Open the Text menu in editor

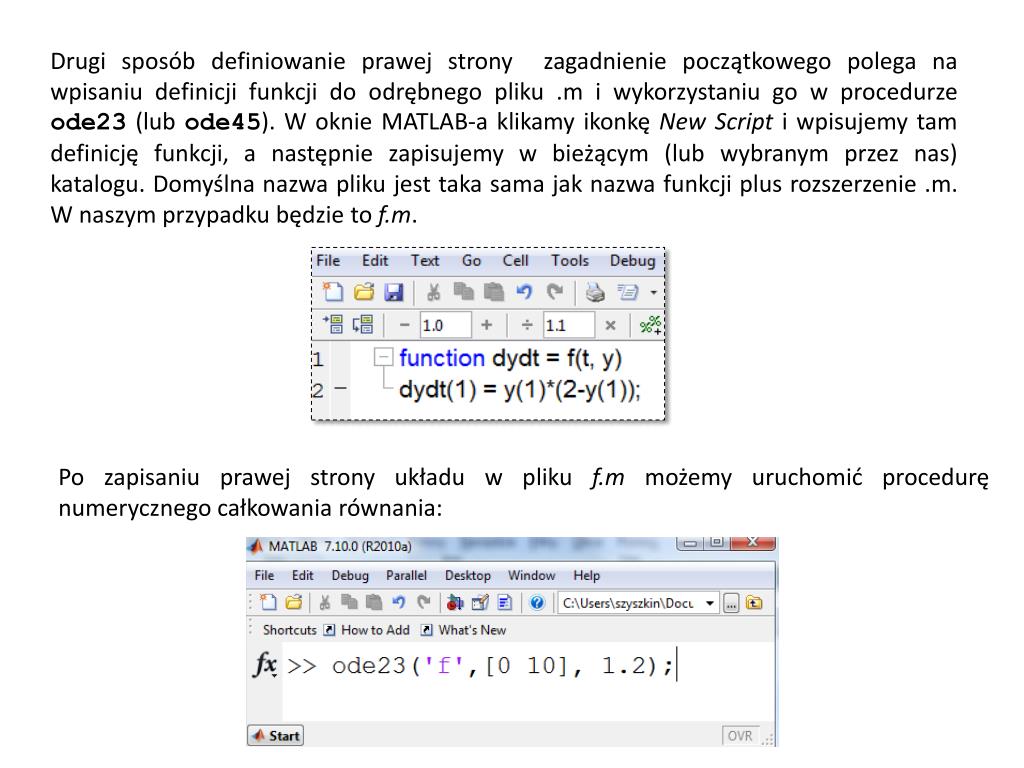[x=424, y=261]
